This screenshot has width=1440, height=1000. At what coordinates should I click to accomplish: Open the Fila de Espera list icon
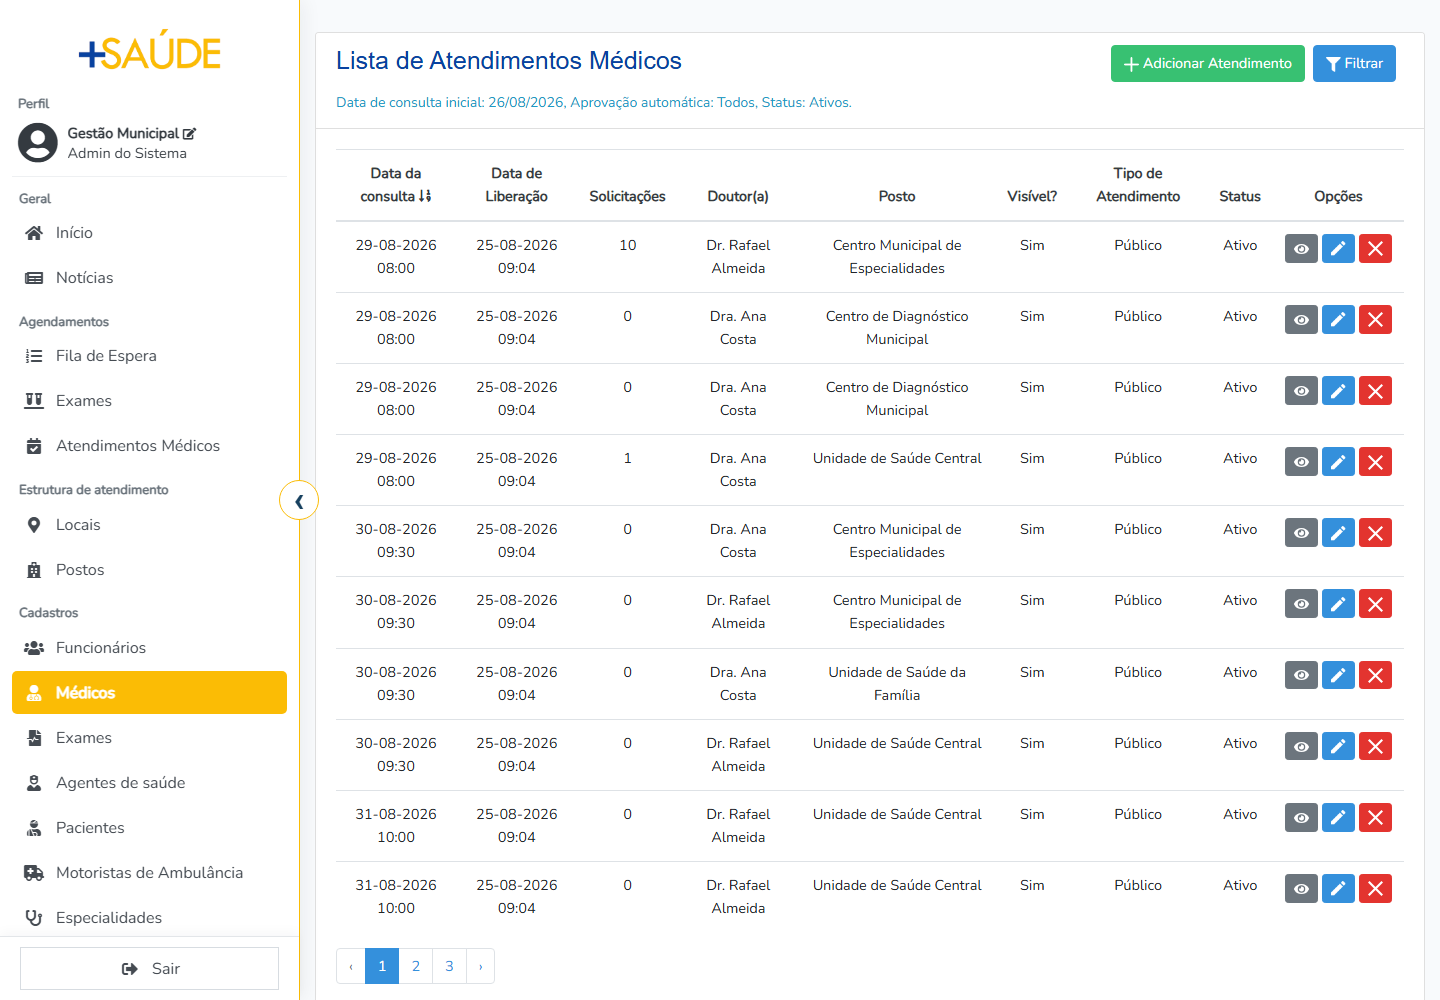pos(34,356)
